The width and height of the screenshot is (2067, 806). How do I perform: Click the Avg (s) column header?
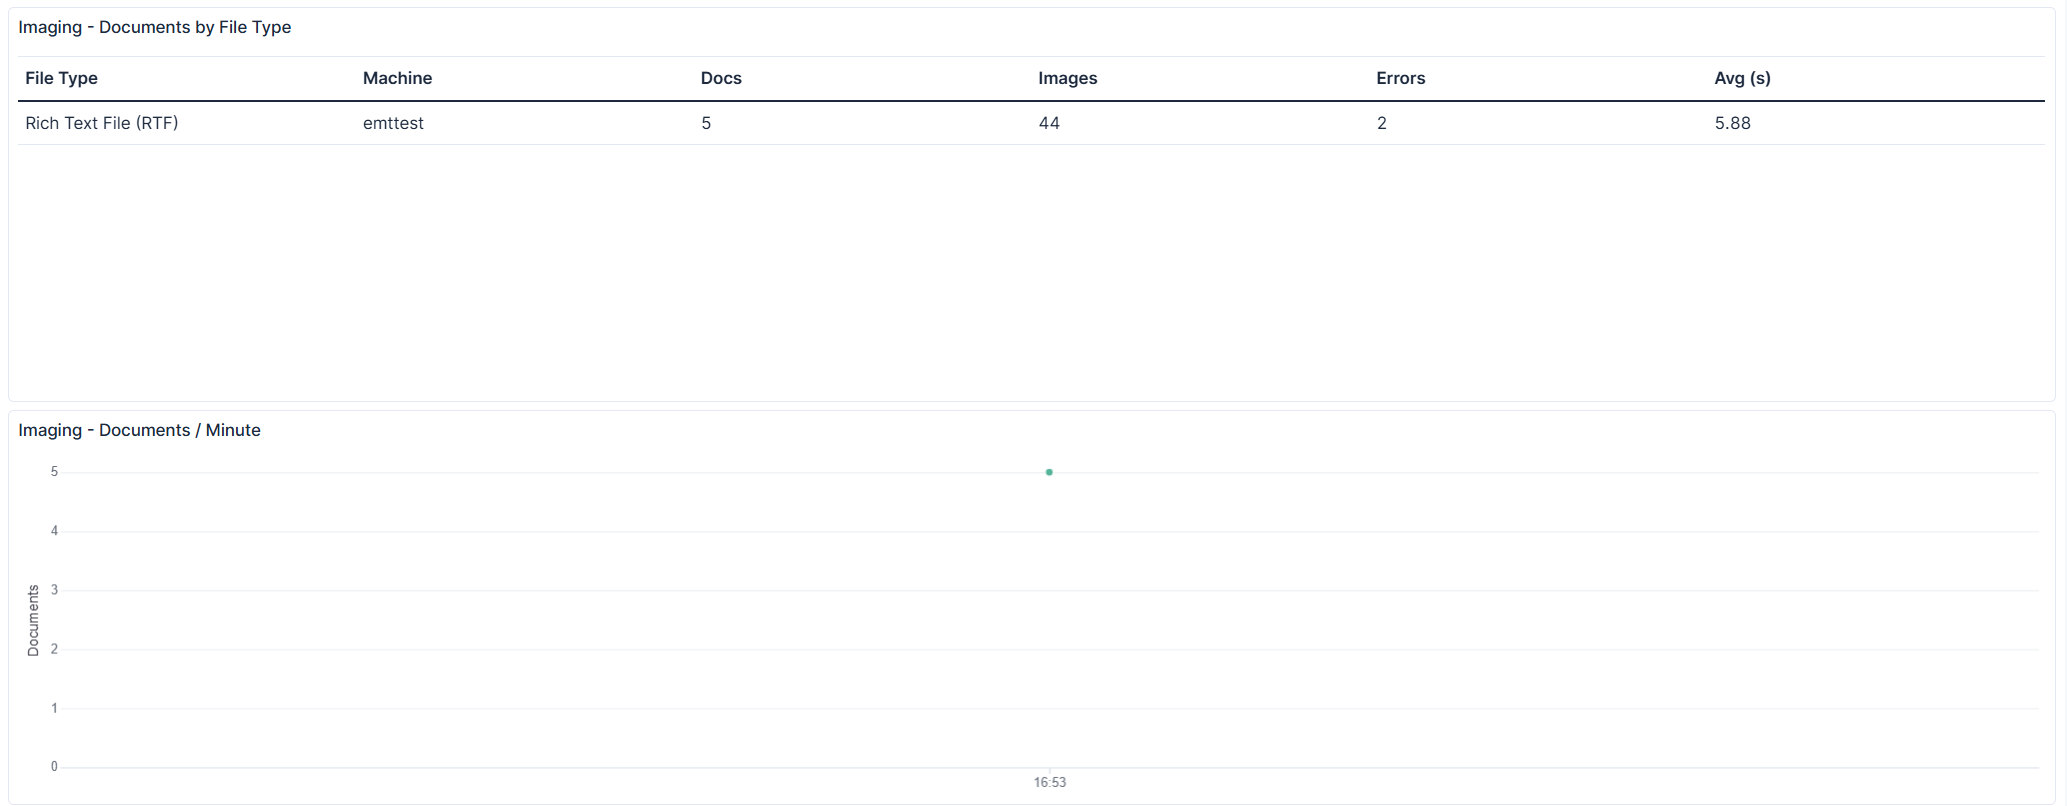pos(1742,78)
